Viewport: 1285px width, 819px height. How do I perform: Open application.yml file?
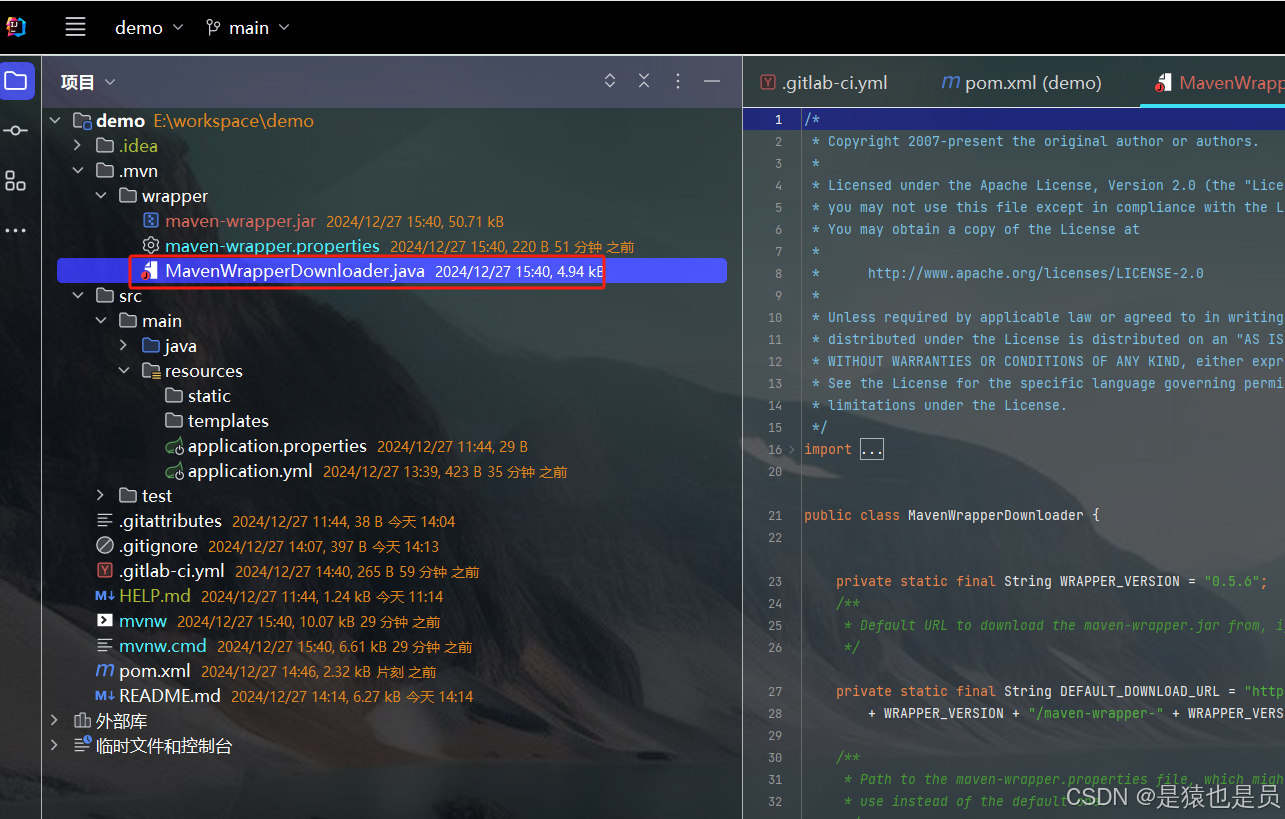pos(250,471)
